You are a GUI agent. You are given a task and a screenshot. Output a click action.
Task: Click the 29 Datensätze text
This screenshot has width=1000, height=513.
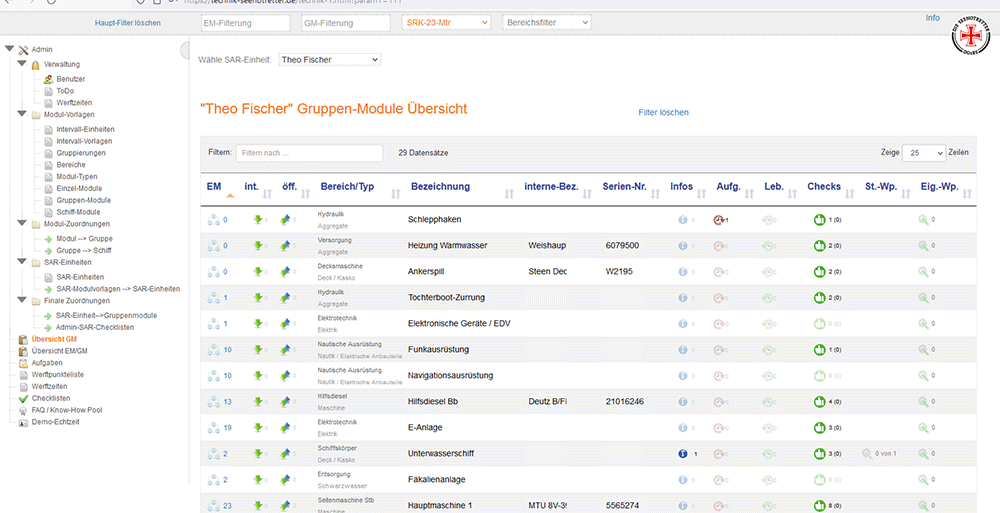pos(423,153)
